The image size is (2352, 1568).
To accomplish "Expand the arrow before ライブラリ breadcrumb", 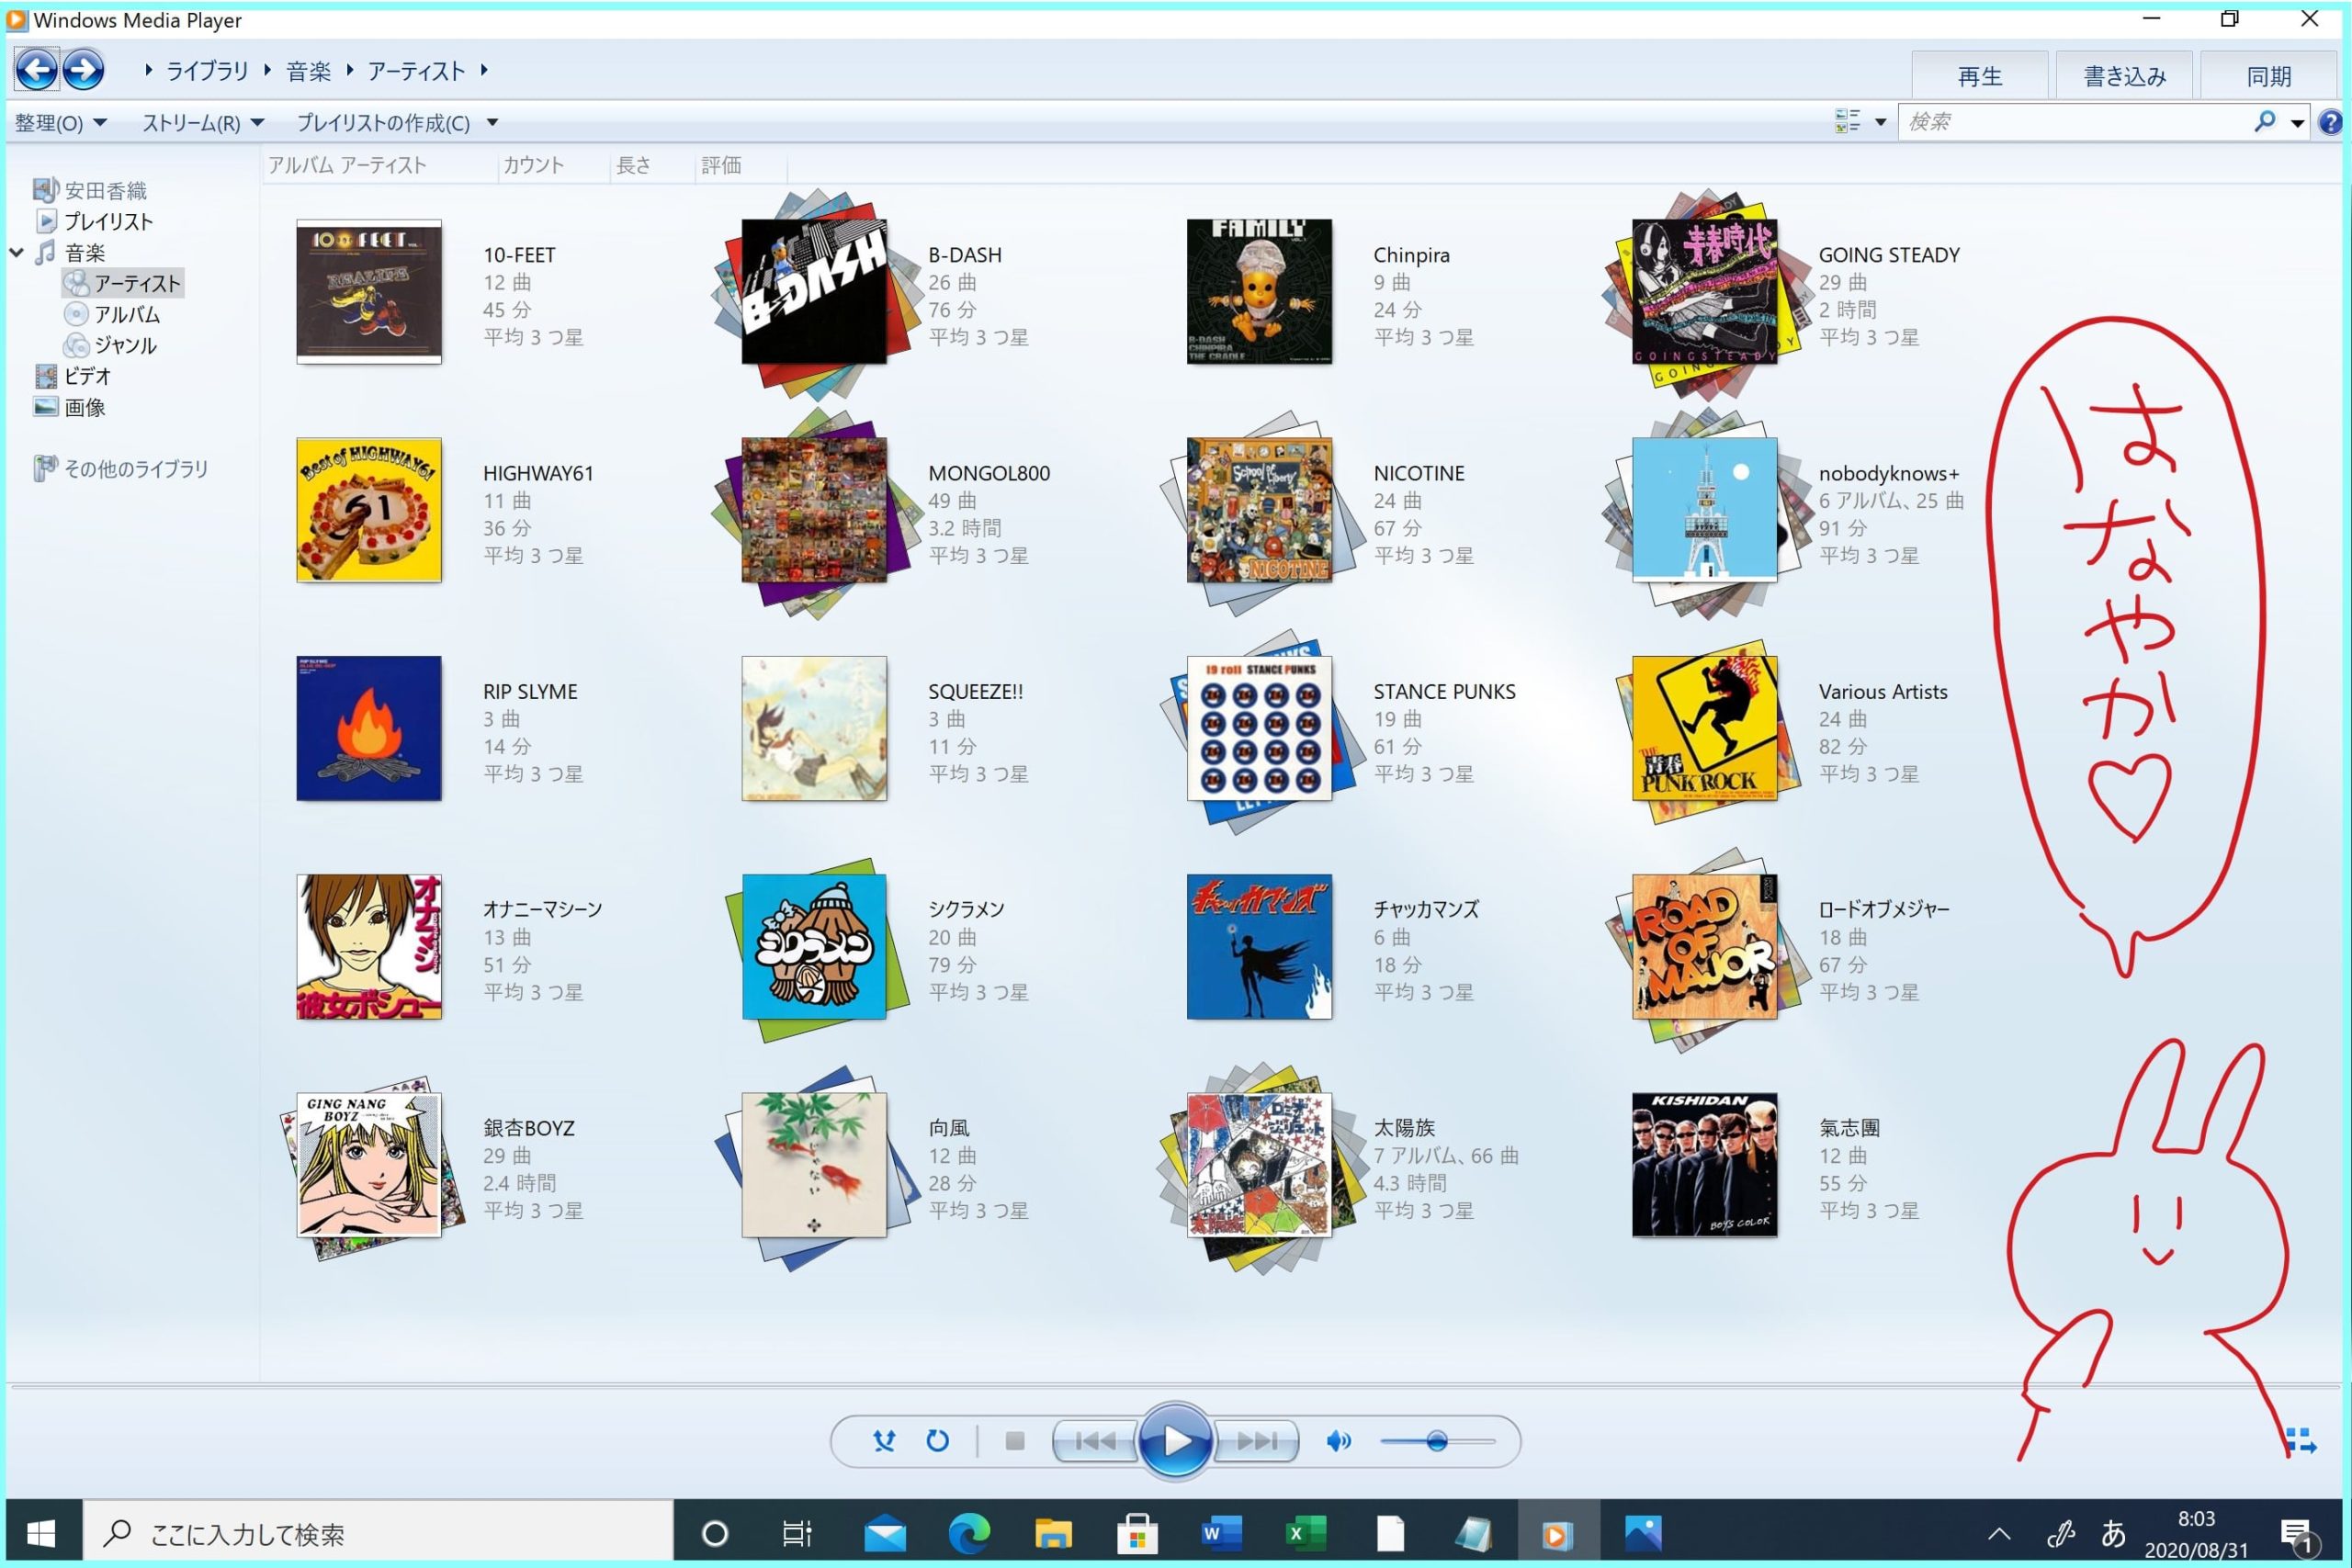I will [148, 70].
